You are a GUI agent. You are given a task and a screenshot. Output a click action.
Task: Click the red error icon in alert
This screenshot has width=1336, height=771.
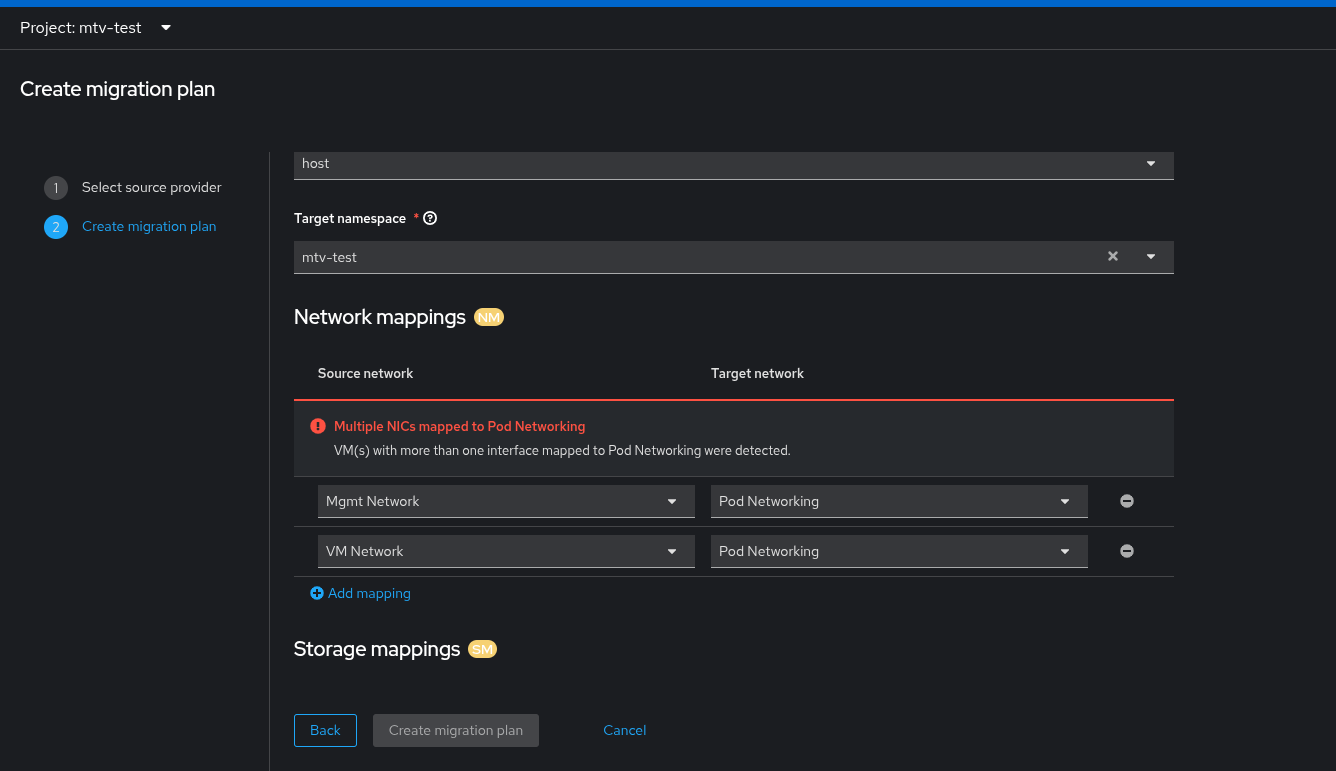(318, 426)
